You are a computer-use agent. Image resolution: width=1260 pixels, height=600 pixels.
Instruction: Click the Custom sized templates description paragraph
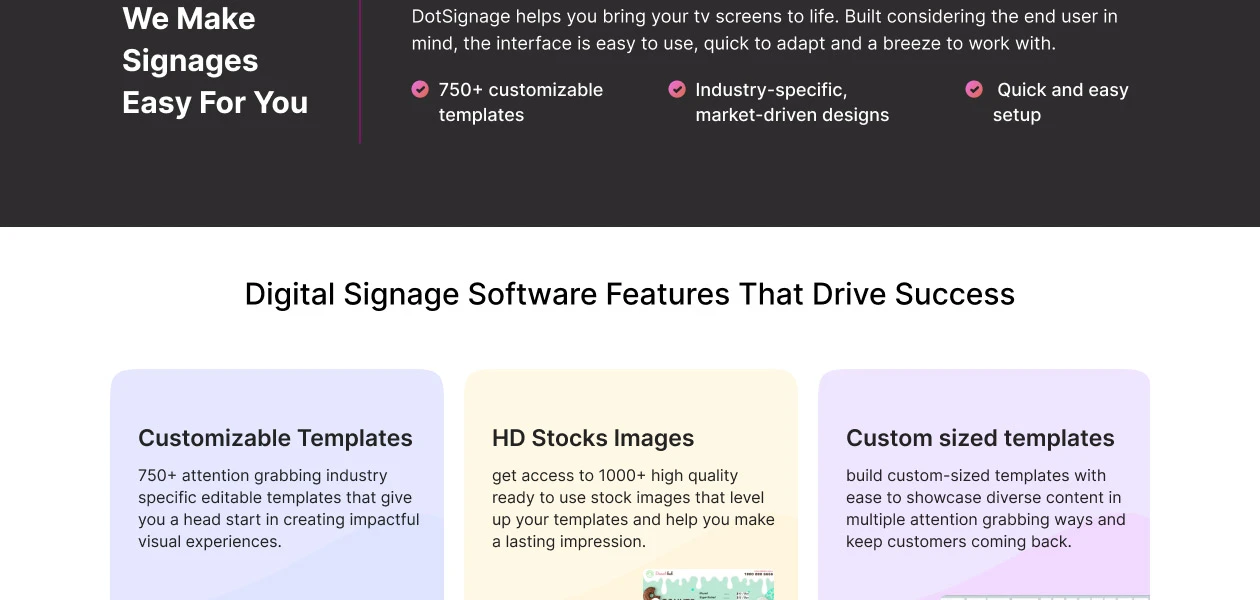985,509
